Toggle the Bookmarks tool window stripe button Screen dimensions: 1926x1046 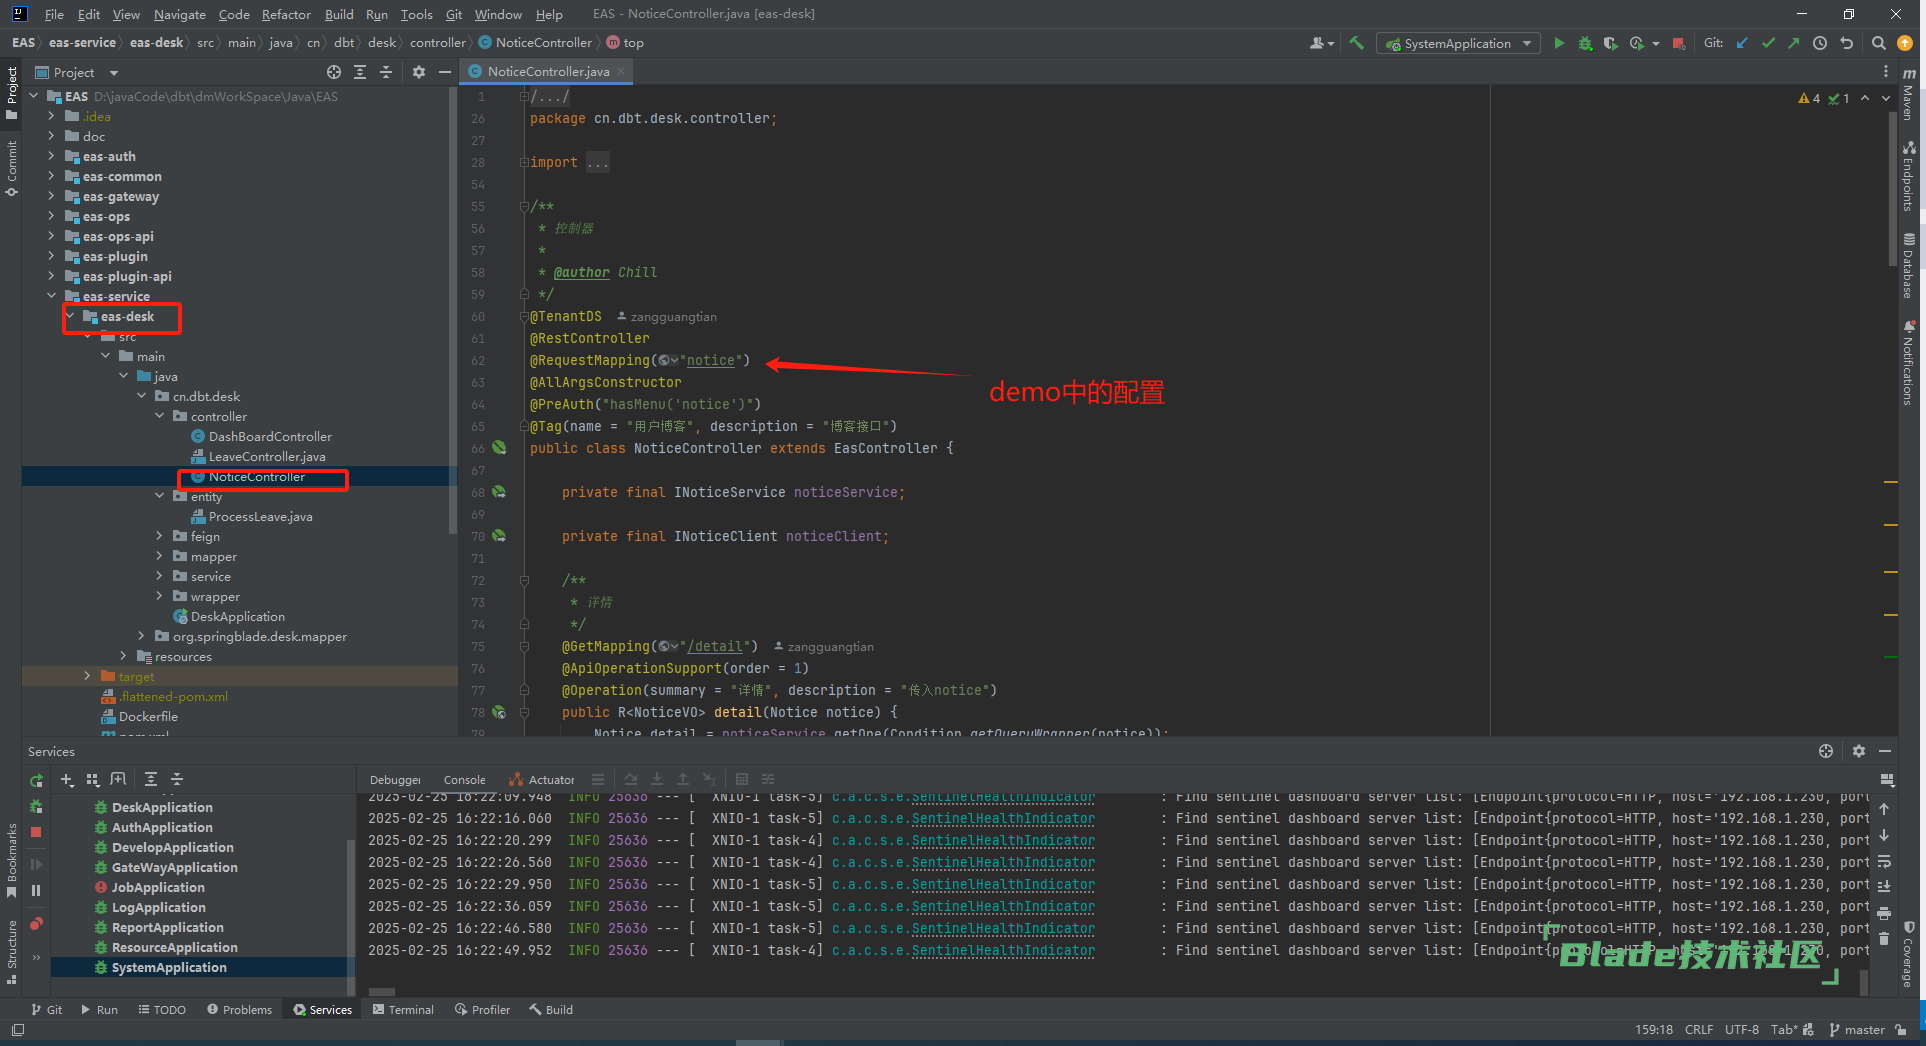coord(12,860)
